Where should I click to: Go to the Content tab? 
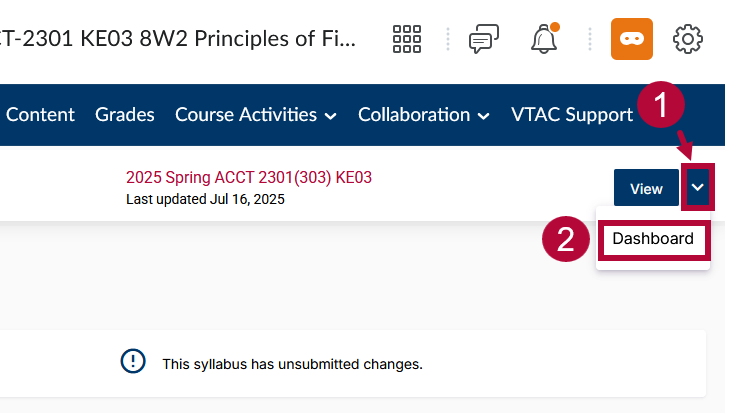[x=40, y=115]
